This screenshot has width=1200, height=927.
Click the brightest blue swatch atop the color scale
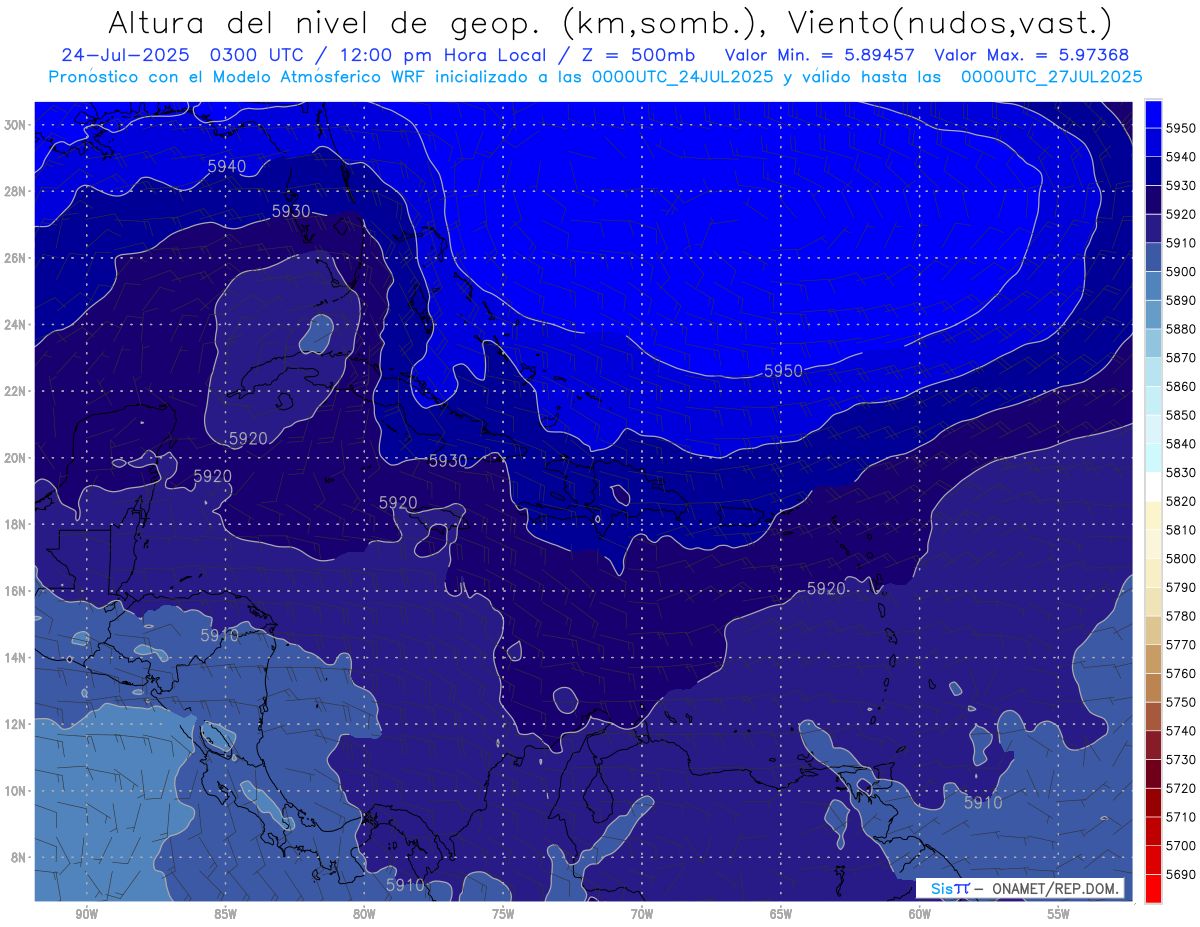click(1153, 113)
